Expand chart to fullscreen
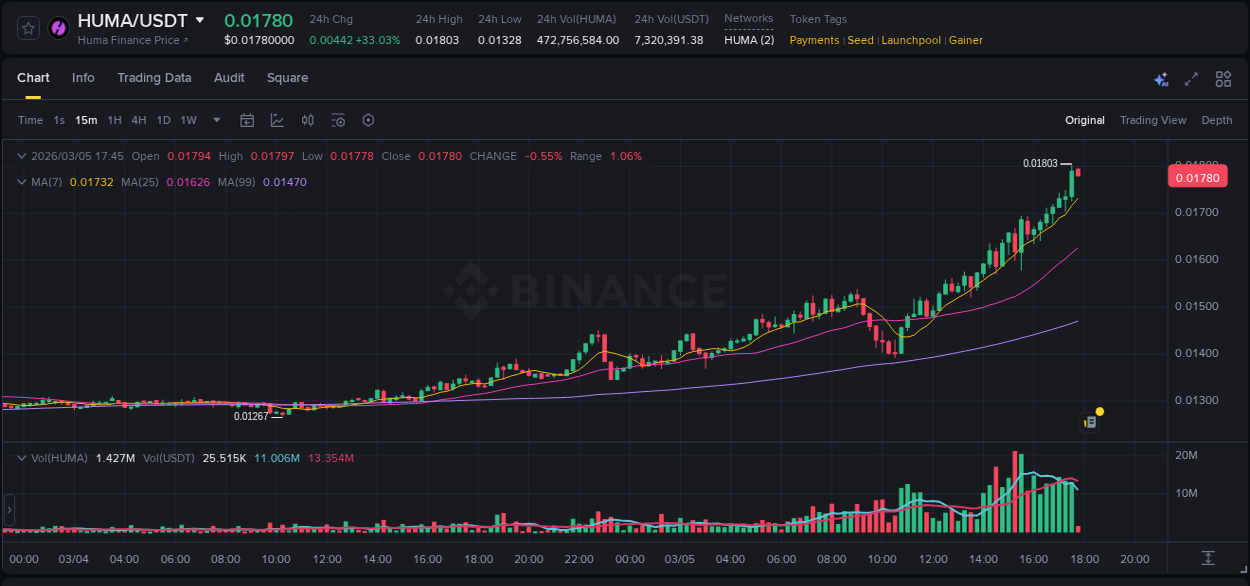Image resolution: width=1250 pixels, height=586 pixels. pos(1190,78)
